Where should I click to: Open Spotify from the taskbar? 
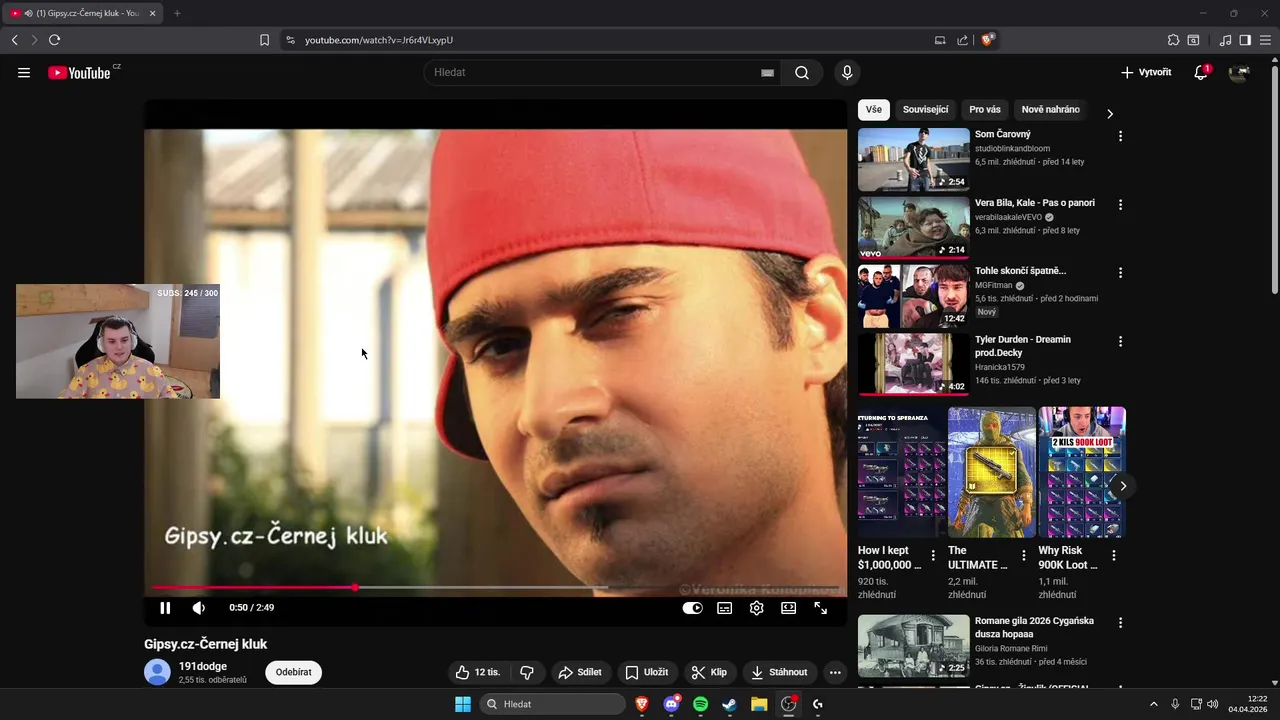700,704
